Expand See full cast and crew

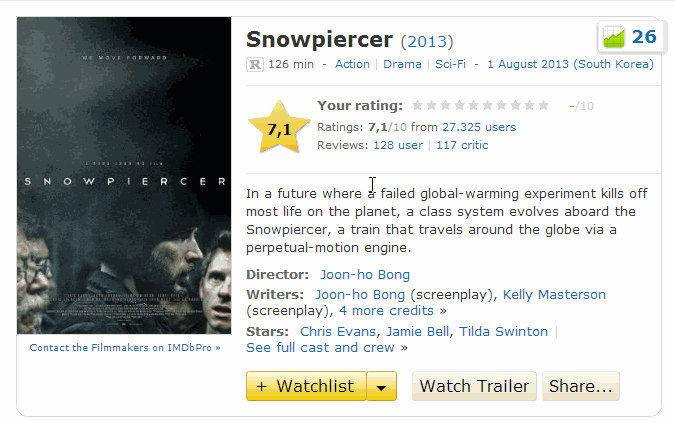[x=327, y=347]
